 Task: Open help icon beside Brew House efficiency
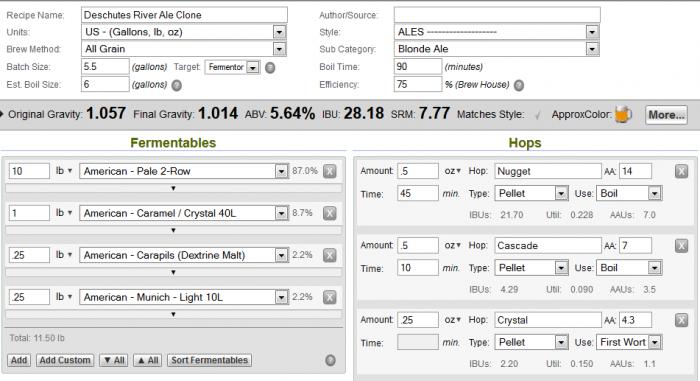coord(519,85)
